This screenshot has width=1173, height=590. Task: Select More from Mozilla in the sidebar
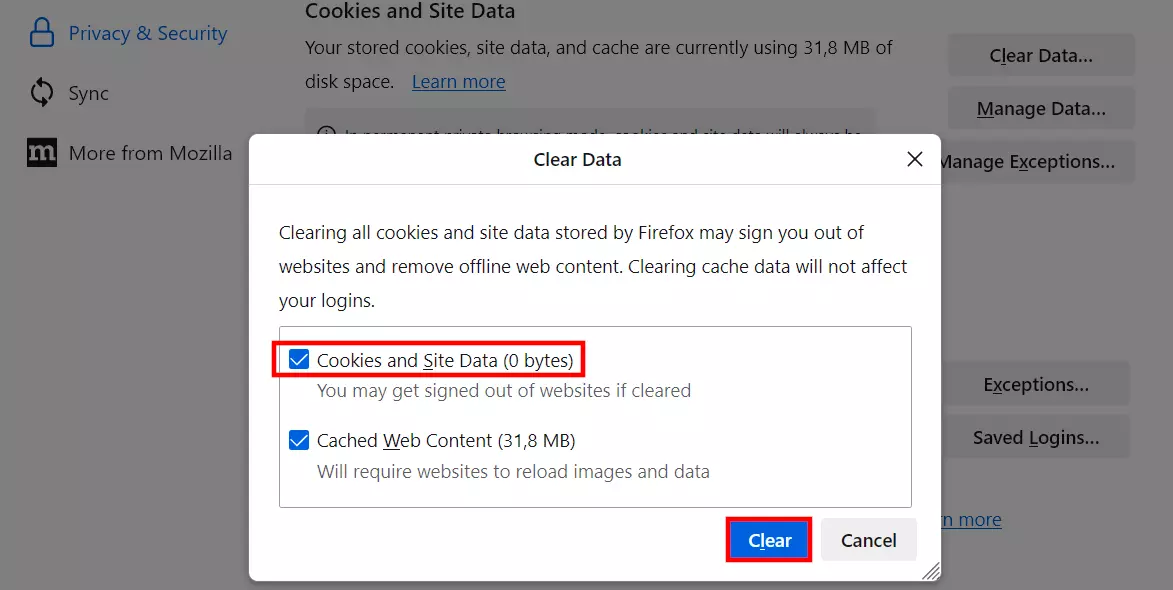click(150, 153)
